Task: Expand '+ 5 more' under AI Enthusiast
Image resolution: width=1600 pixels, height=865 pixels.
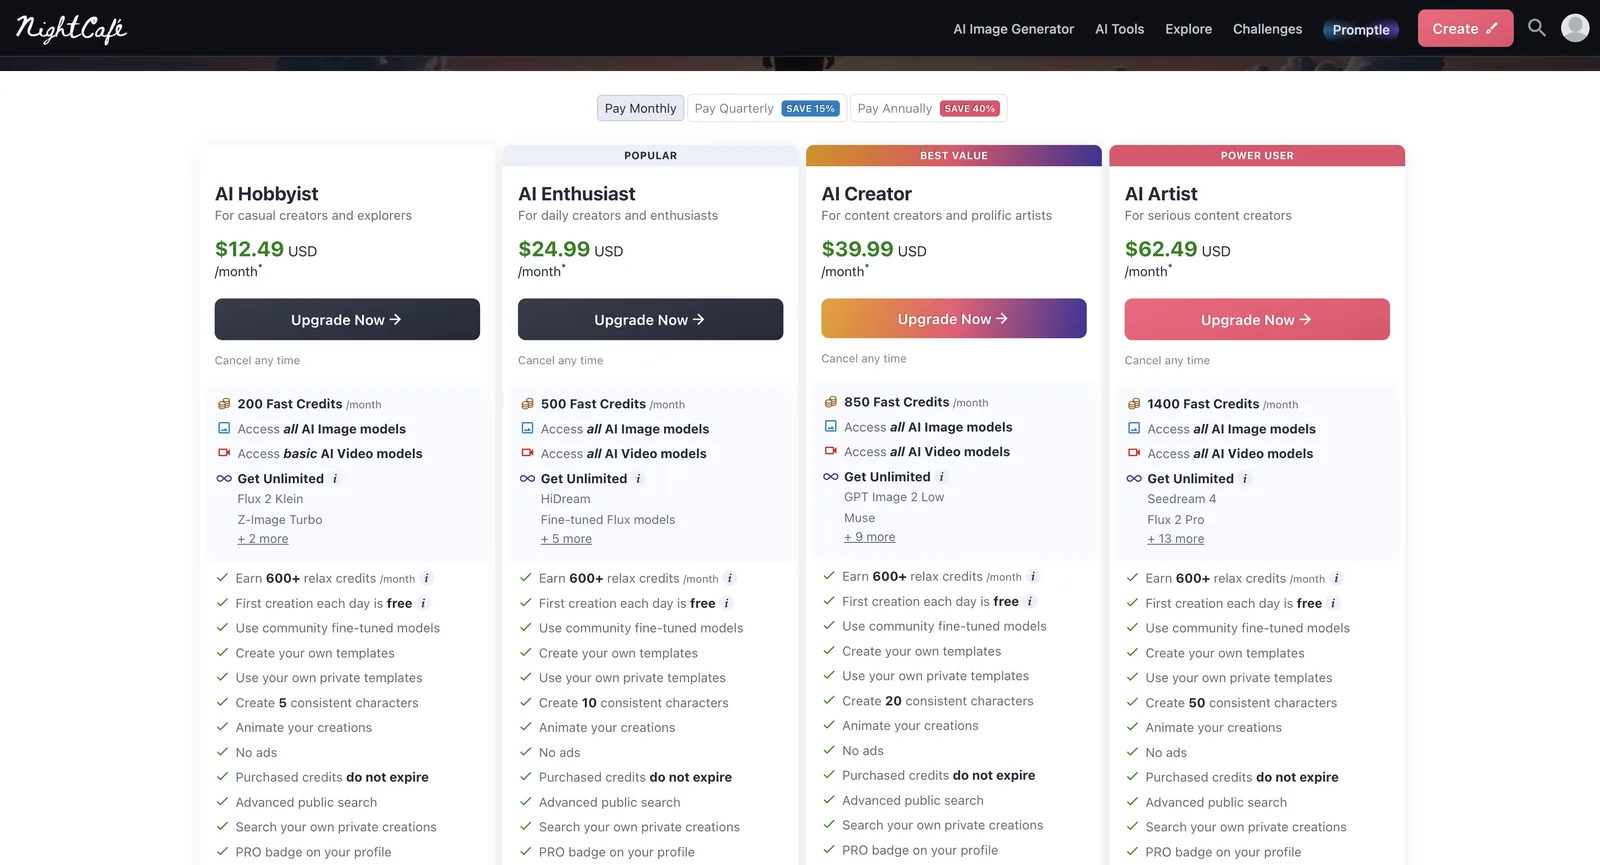Action: click(566, 539)
